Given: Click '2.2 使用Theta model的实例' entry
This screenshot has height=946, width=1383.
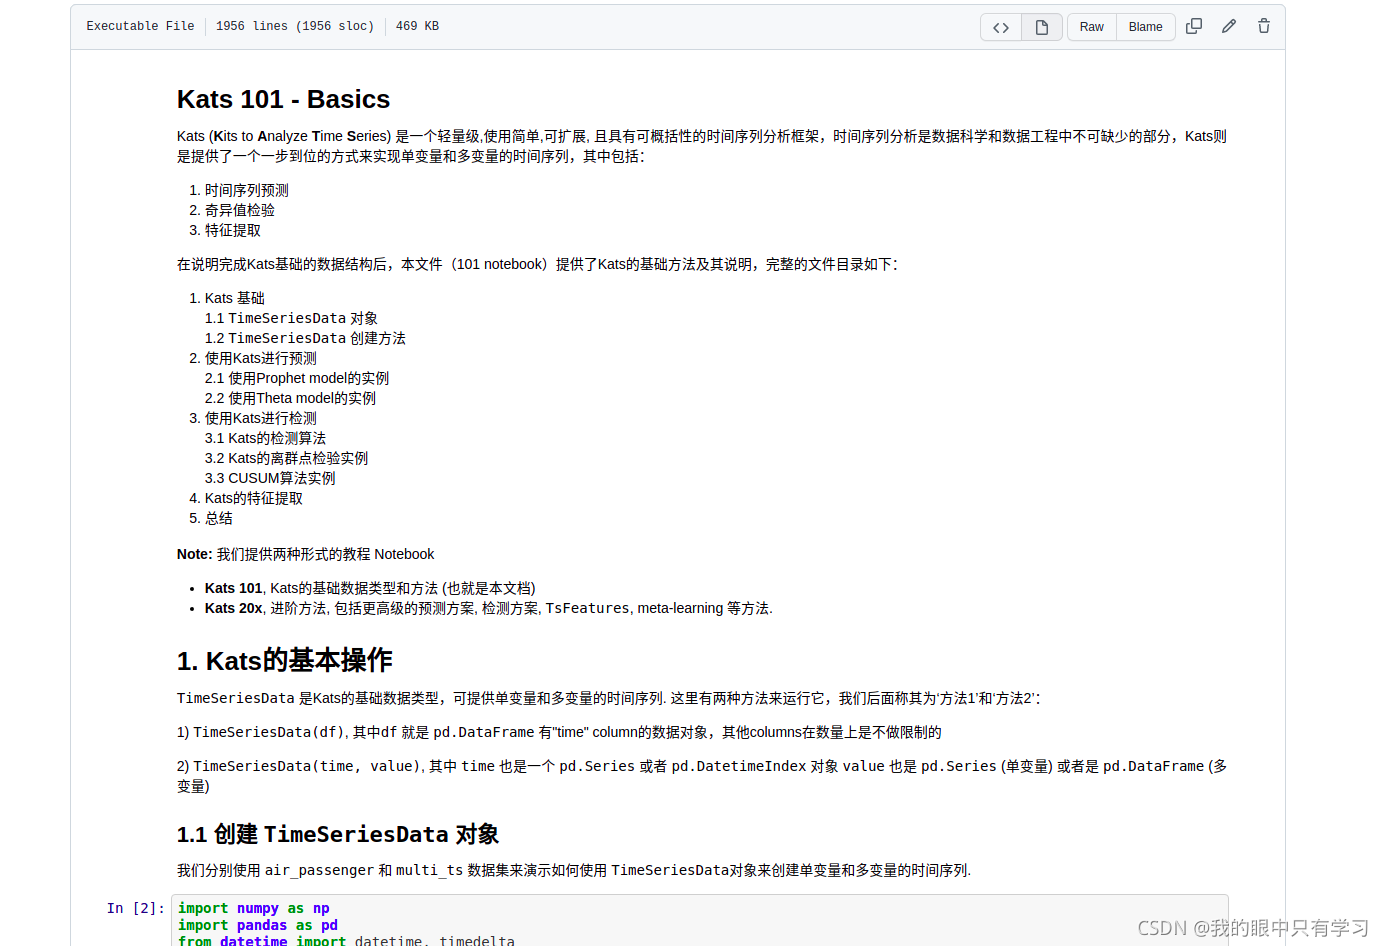Looking at the screenshot, I should [x=290, y=398].
